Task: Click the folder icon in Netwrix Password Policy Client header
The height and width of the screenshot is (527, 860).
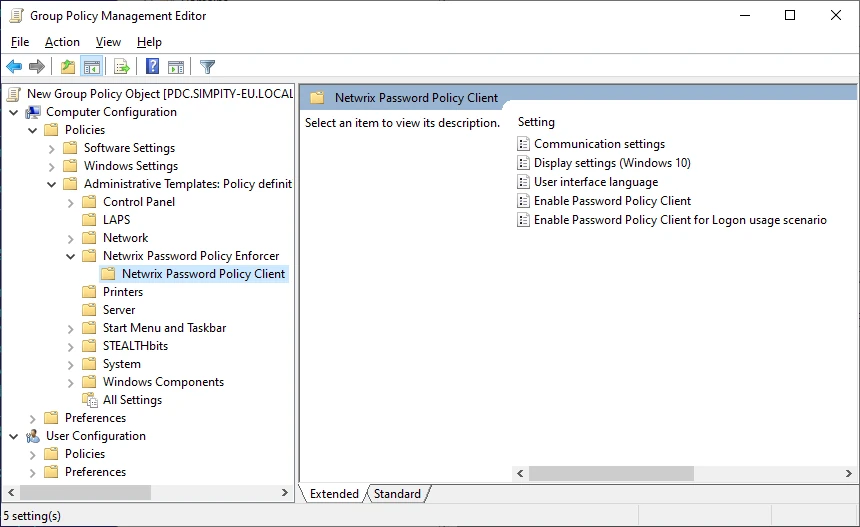Action: point(317,98)
